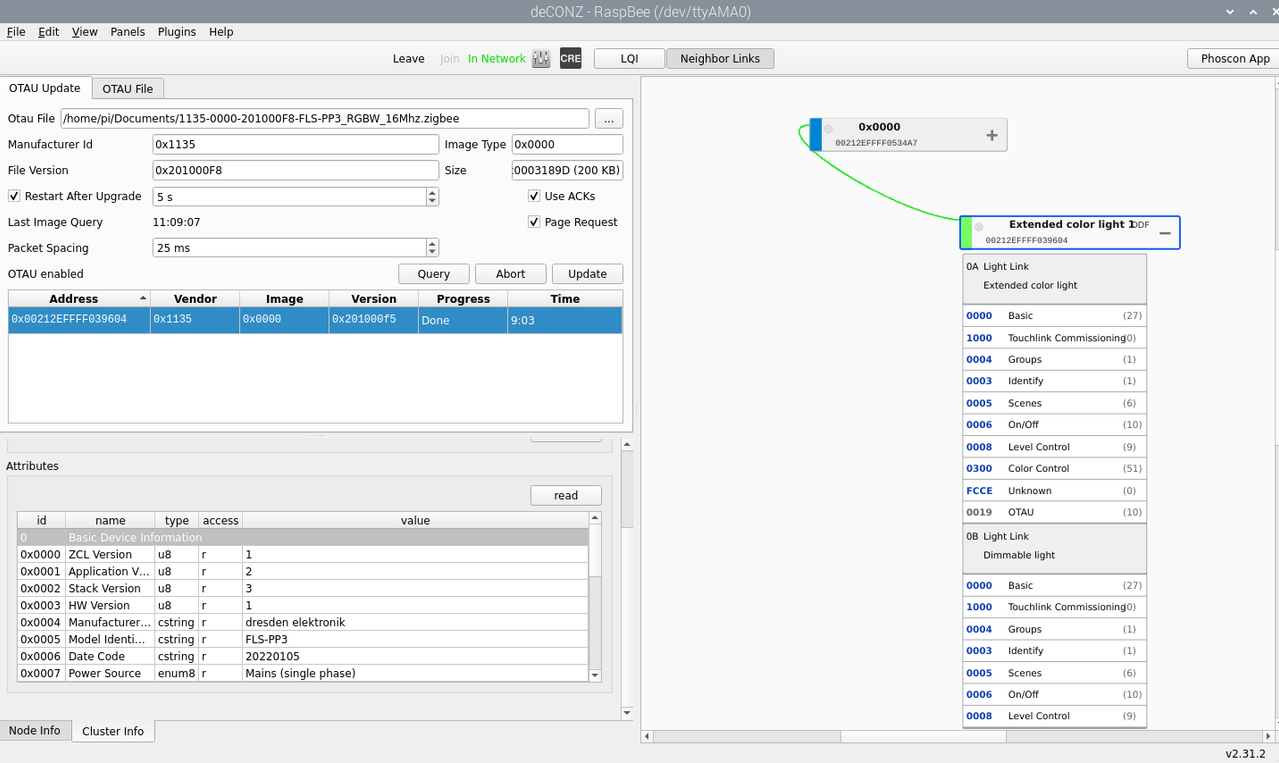Screen dimensions: 1279x763
Task: Click the CRE icon in the toolbar
Action: [x=570, y=58]
